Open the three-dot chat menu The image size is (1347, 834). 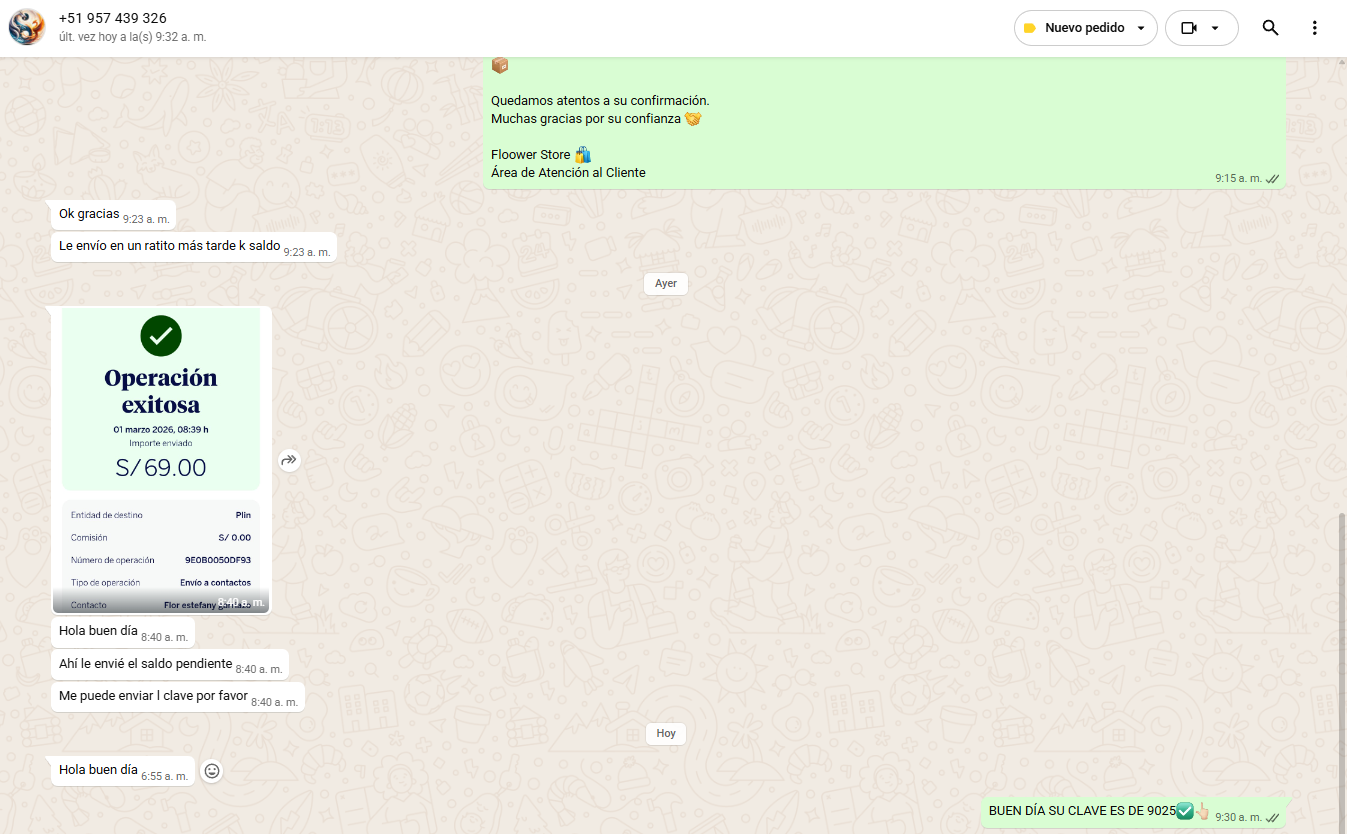point(1314,28)
